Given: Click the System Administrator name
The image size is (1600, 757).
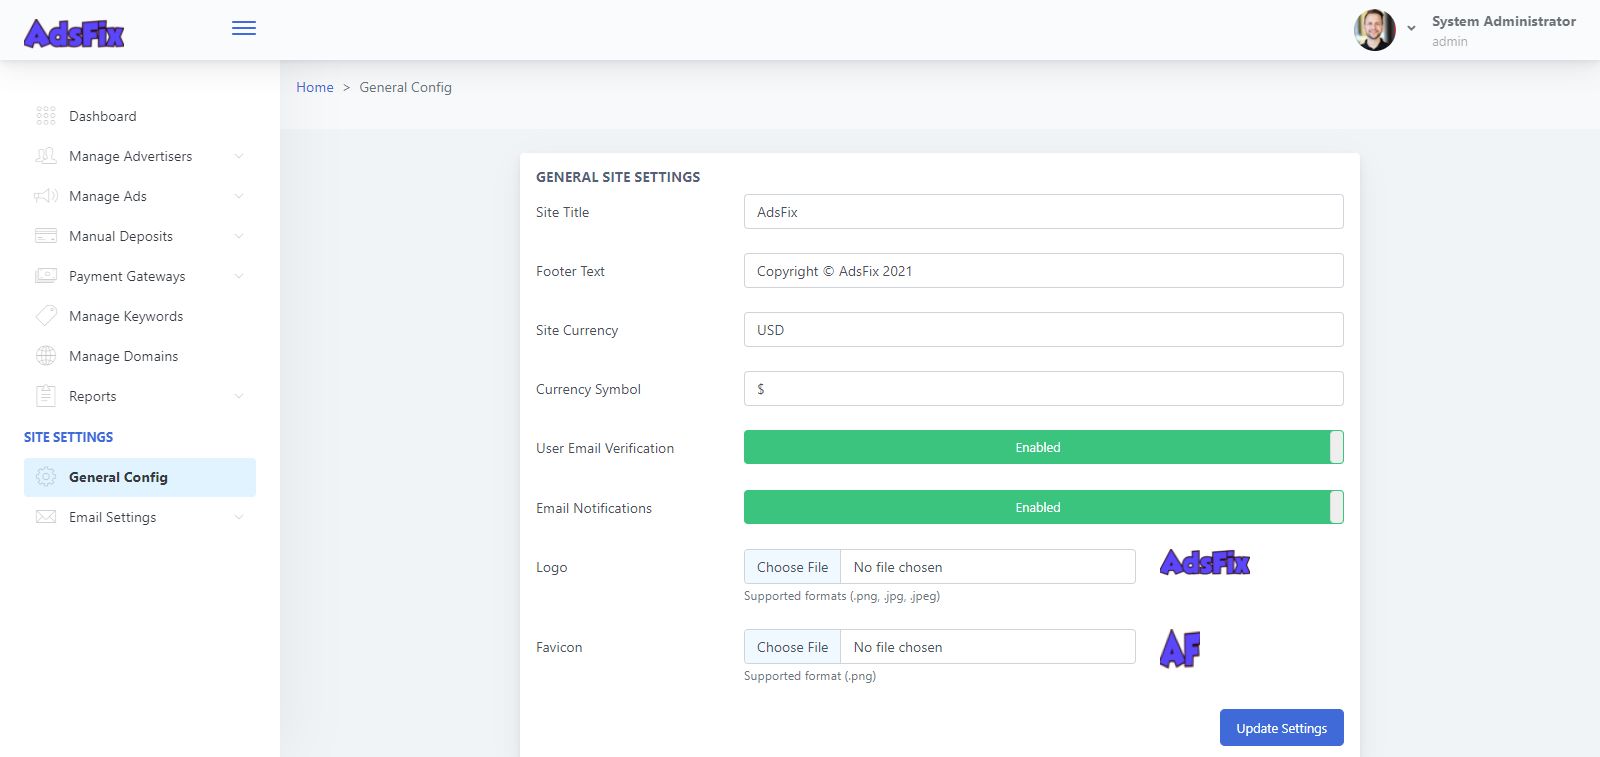Looking at the screenshot, I should [x=1503, y=21].
